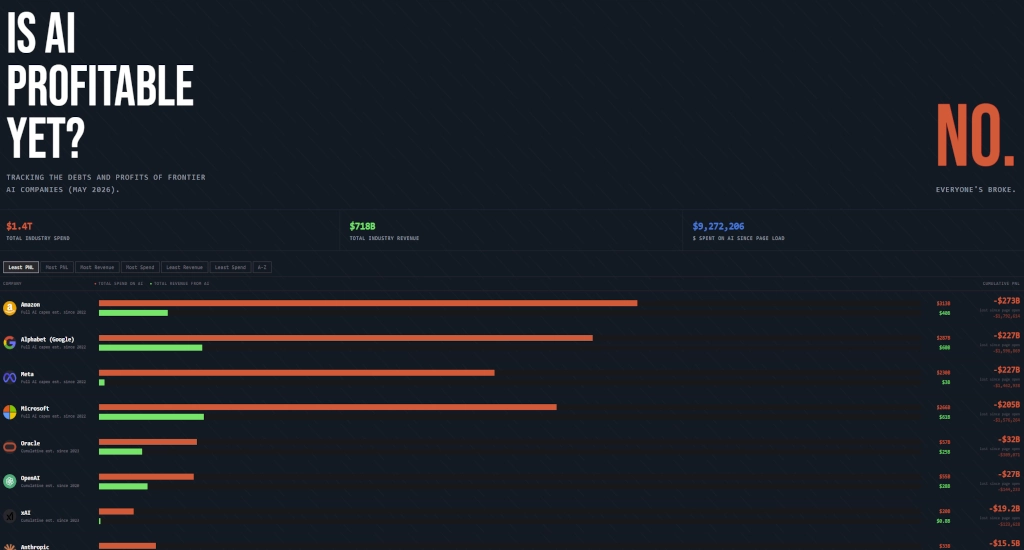Click the Meta logo icon
This screenshot has width=1024, height=550.
9,378
